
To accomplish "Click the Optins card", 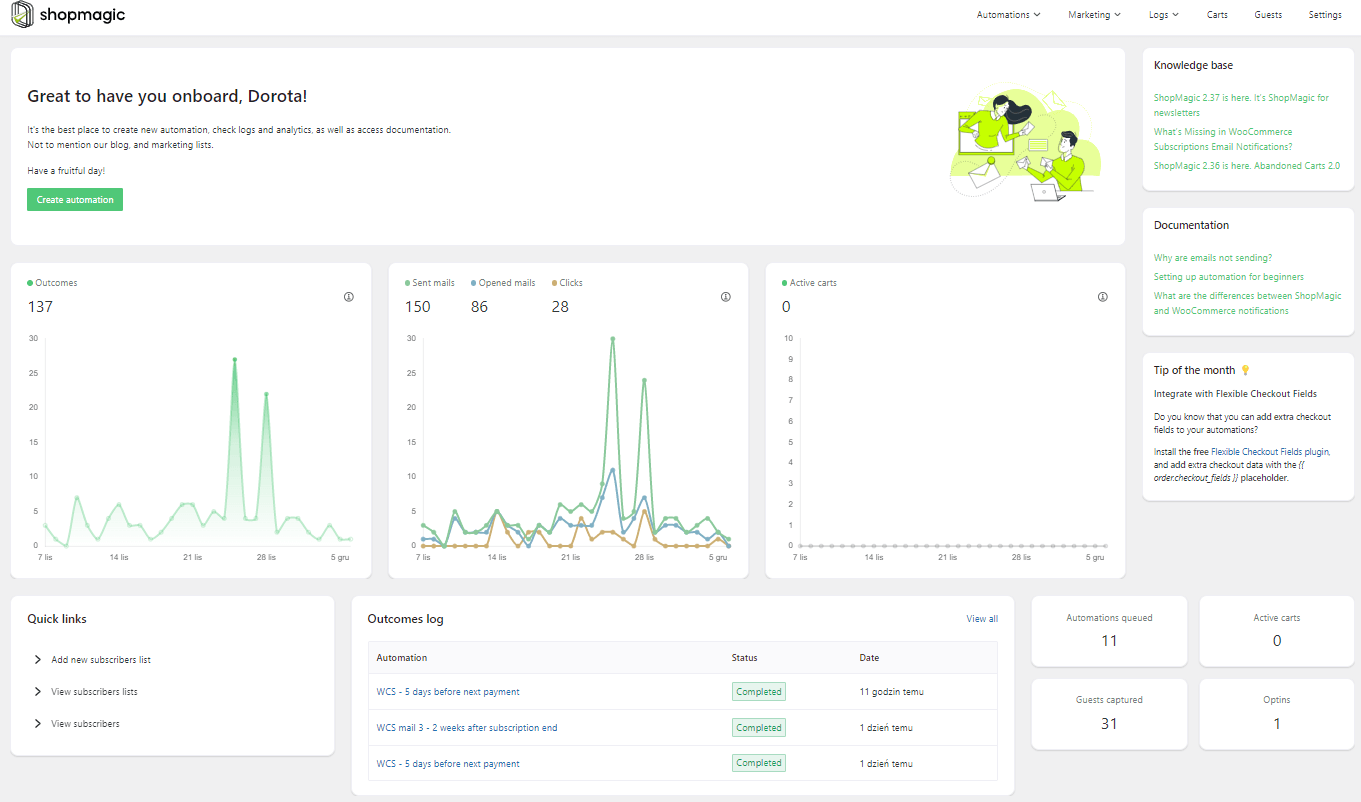I will [1277, 714].
